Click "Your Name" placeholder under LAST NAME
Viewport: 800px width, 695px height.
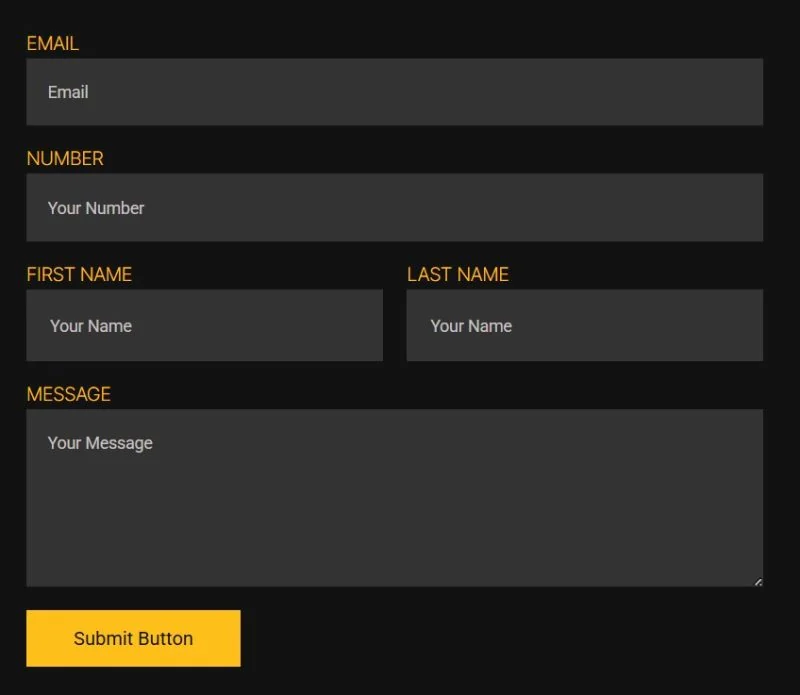[471, 326]
